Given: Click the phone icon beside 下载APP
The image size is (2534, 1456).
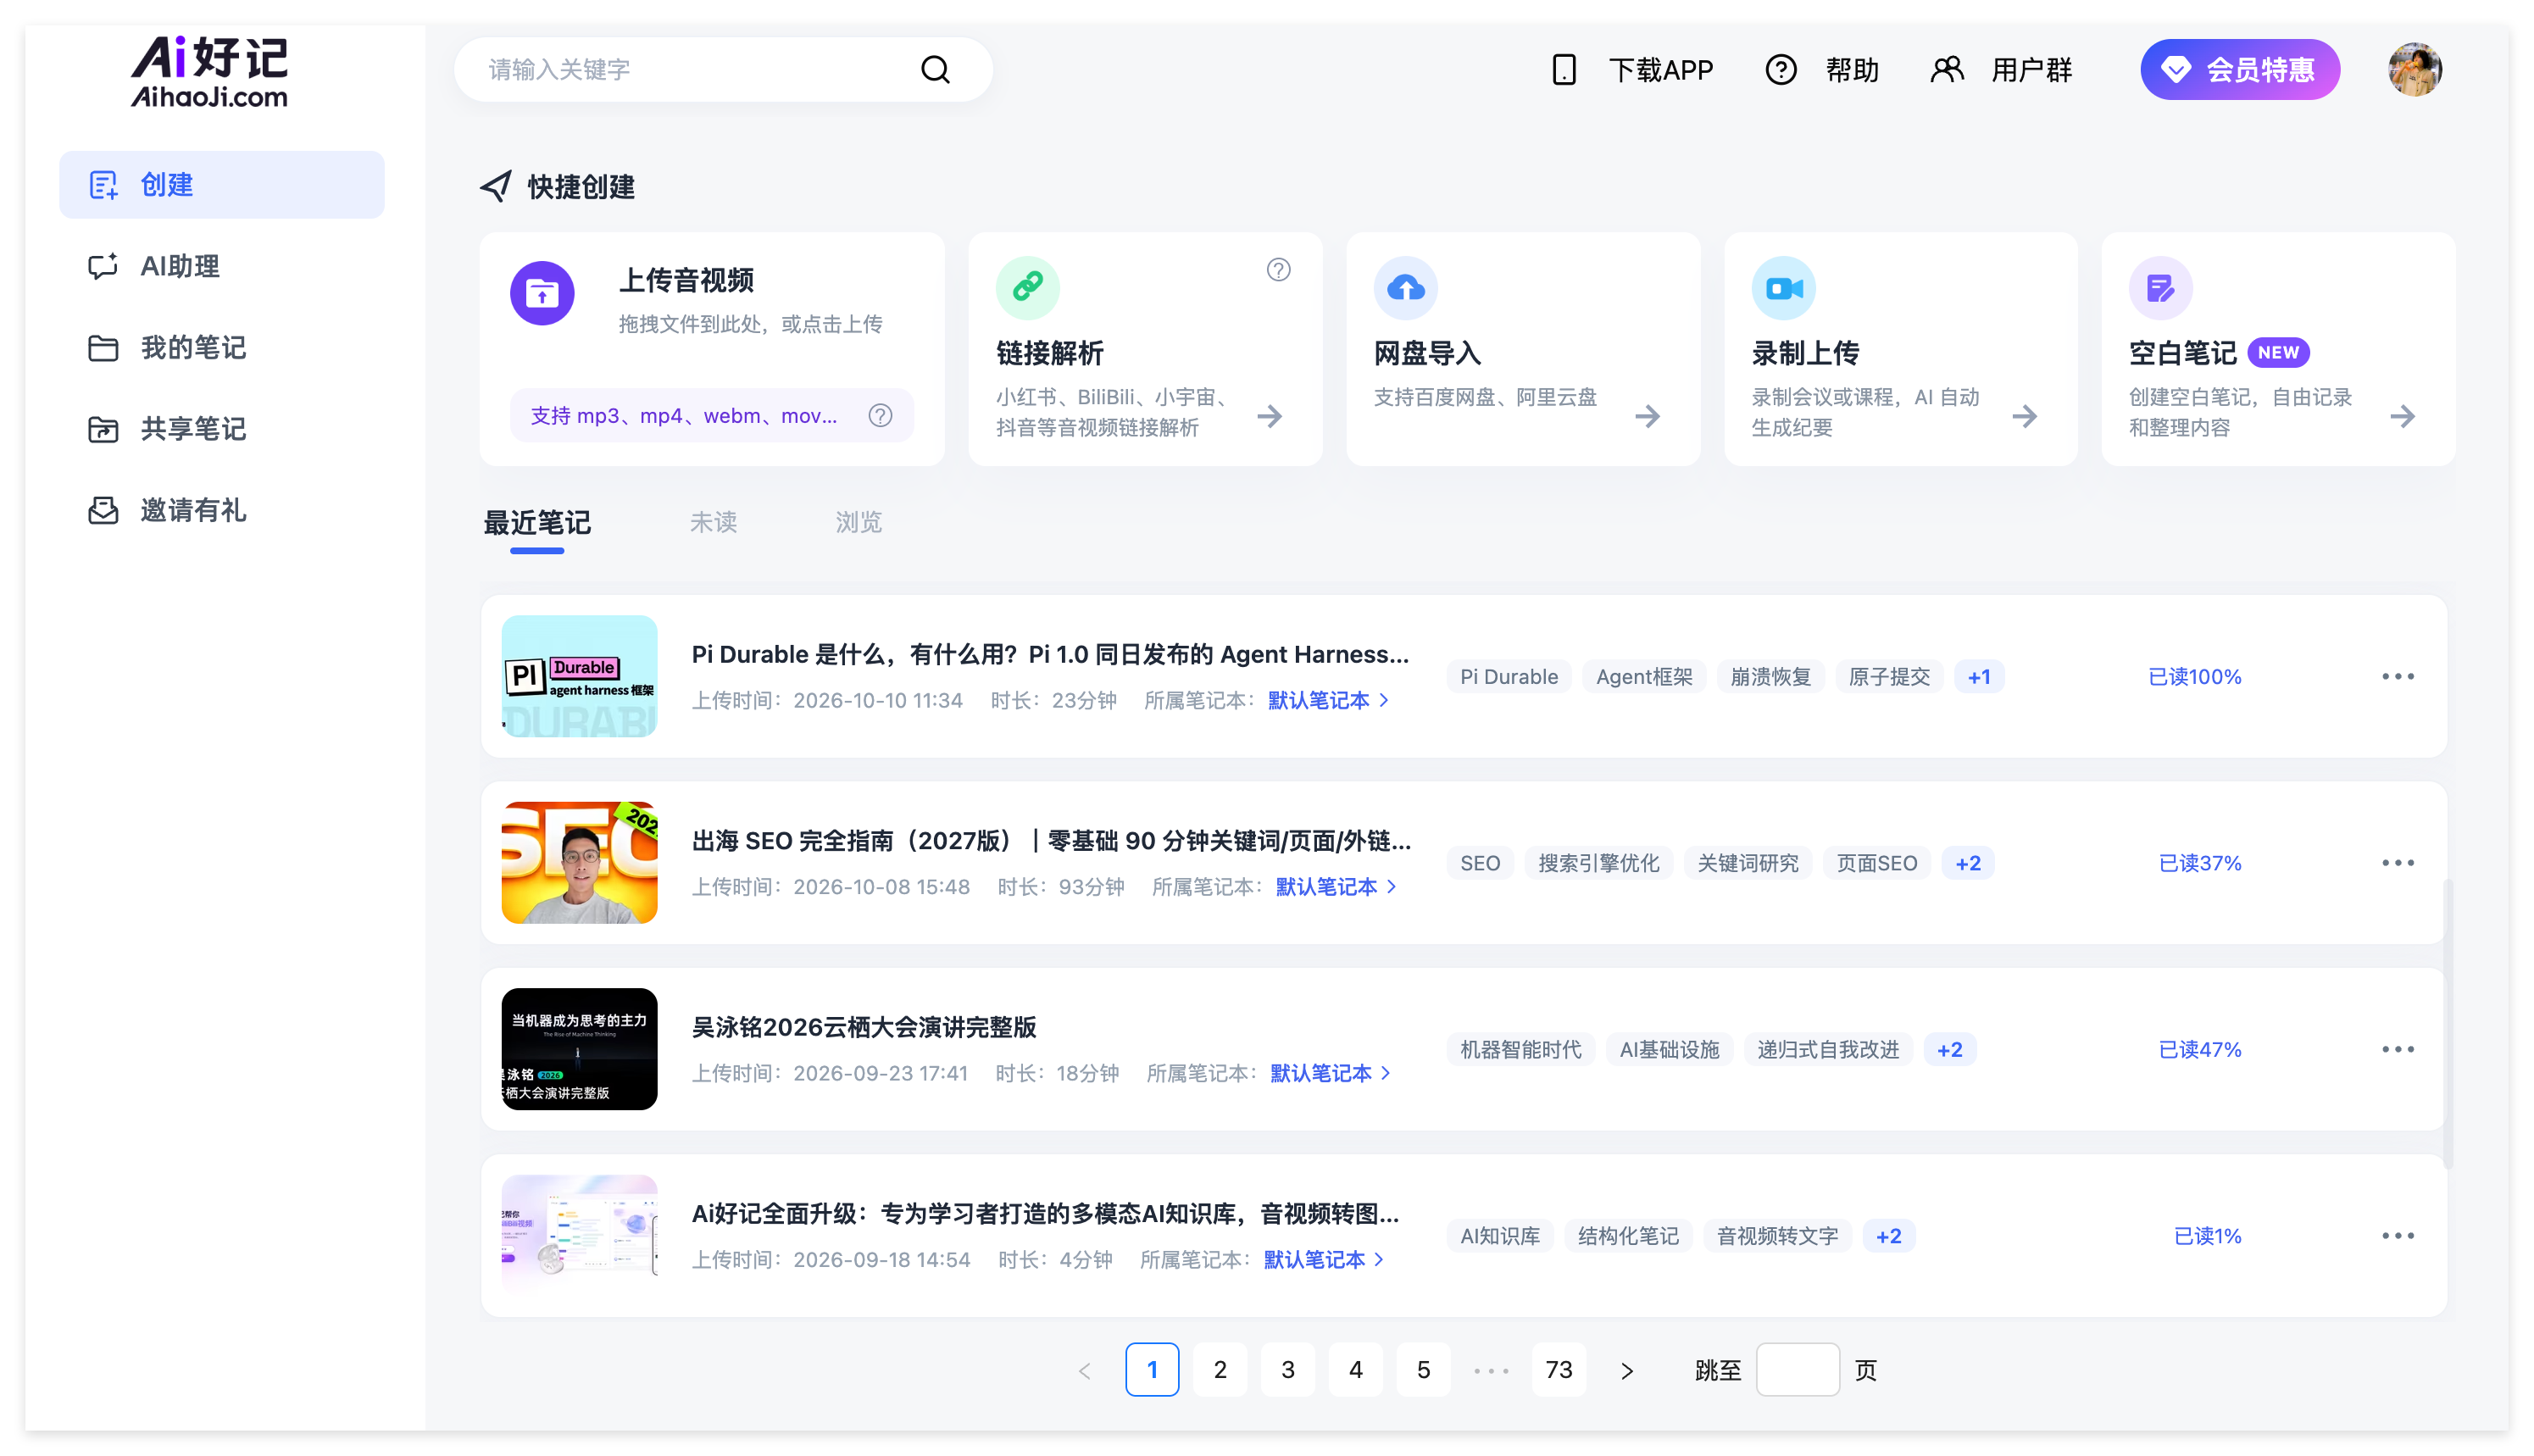Looking at the screenshot, I should 1564,70.
